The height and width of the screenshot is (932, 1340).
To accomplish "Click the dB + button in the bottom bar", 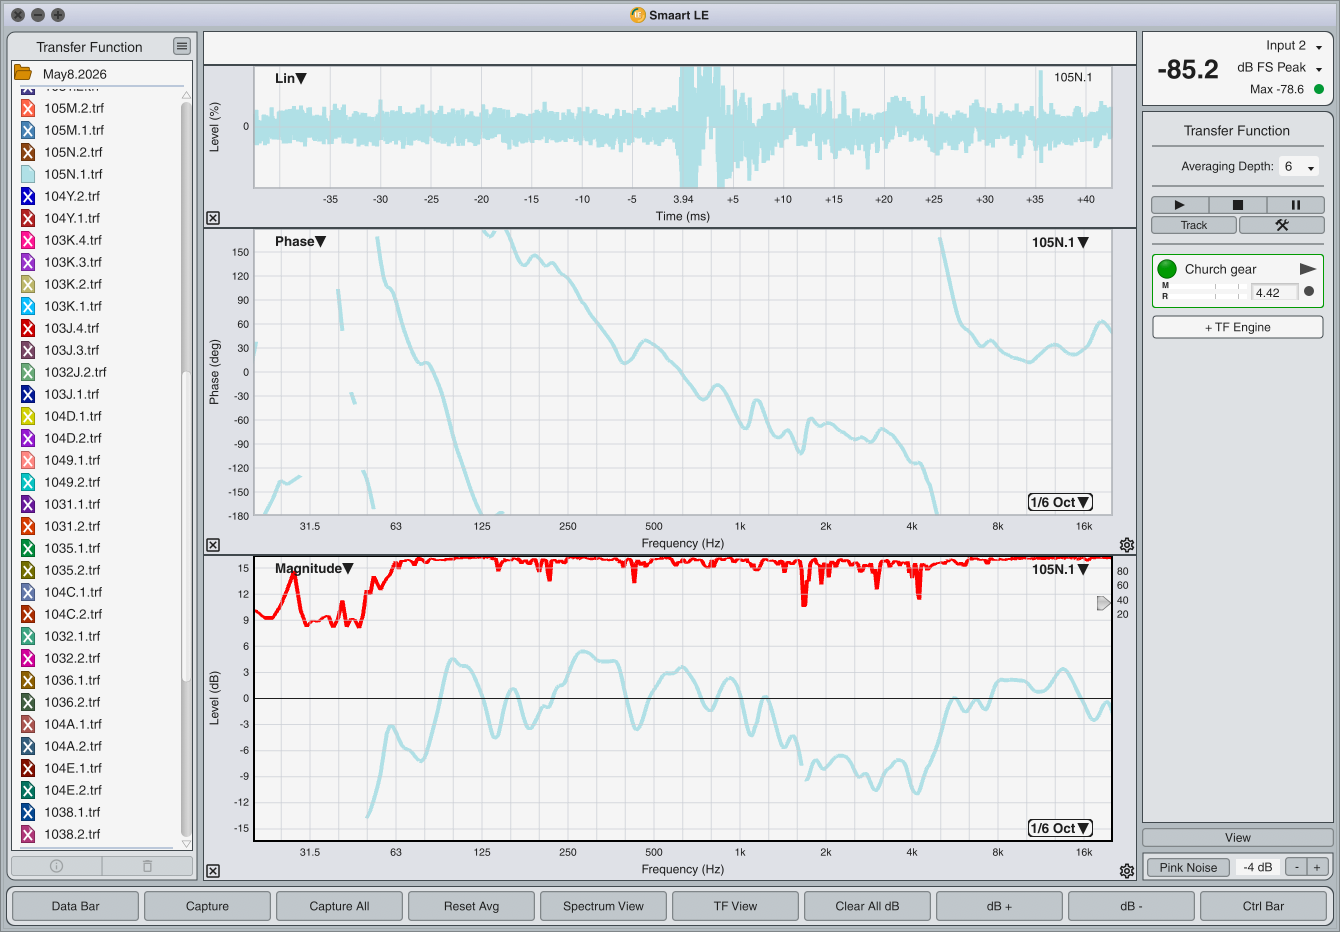I will tap(999, 906).
